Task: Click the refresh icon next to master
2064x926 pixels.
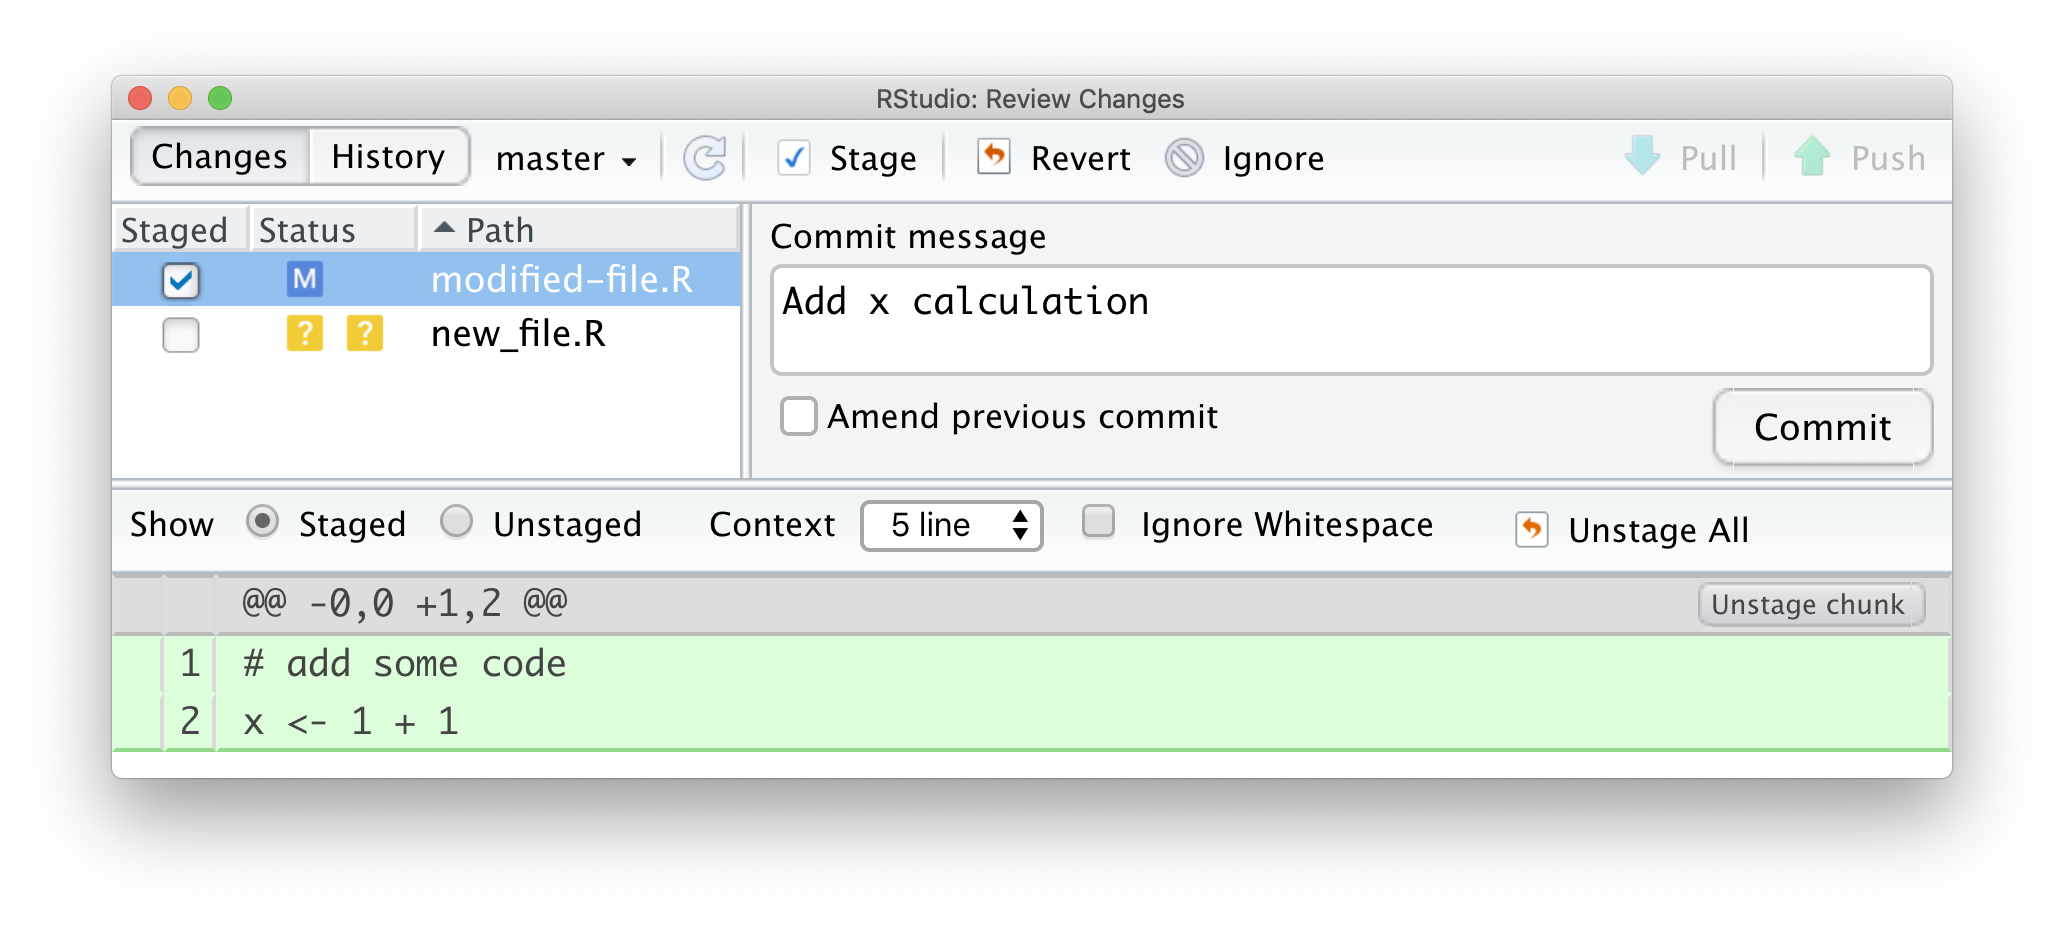Action: pos(705,157)
